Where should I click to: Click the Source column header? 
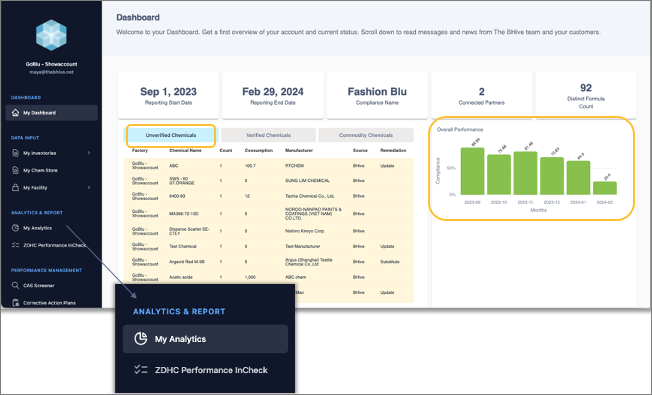click(x=360, y=150)
